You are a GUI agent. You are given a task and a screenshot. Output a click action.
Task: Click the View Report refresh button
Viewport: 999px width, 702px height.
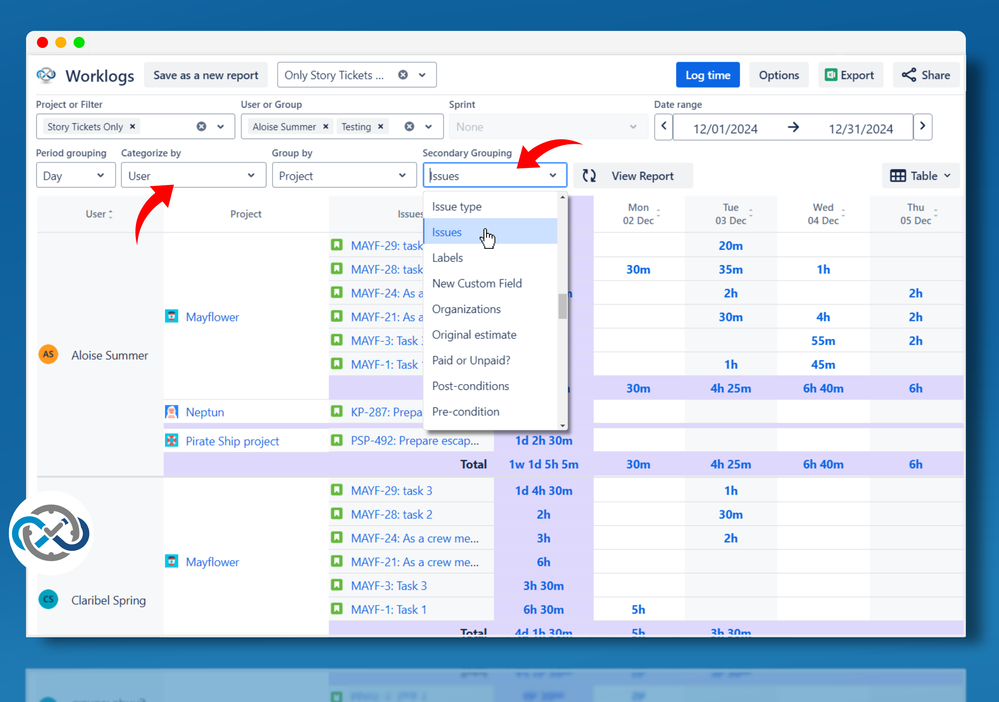633,176
